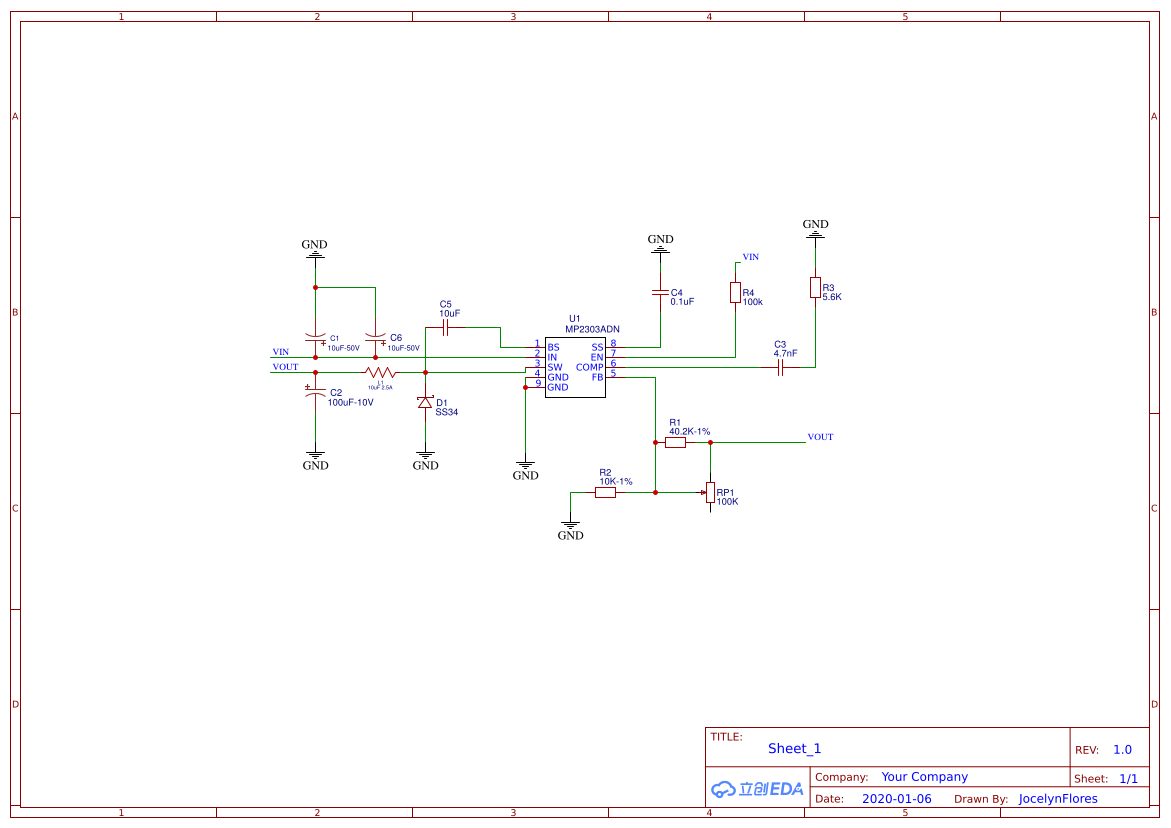The height and width of the screenshot is (828, 1171).
Task: Click the COMP pin label on U1
Action: [589, 367]
